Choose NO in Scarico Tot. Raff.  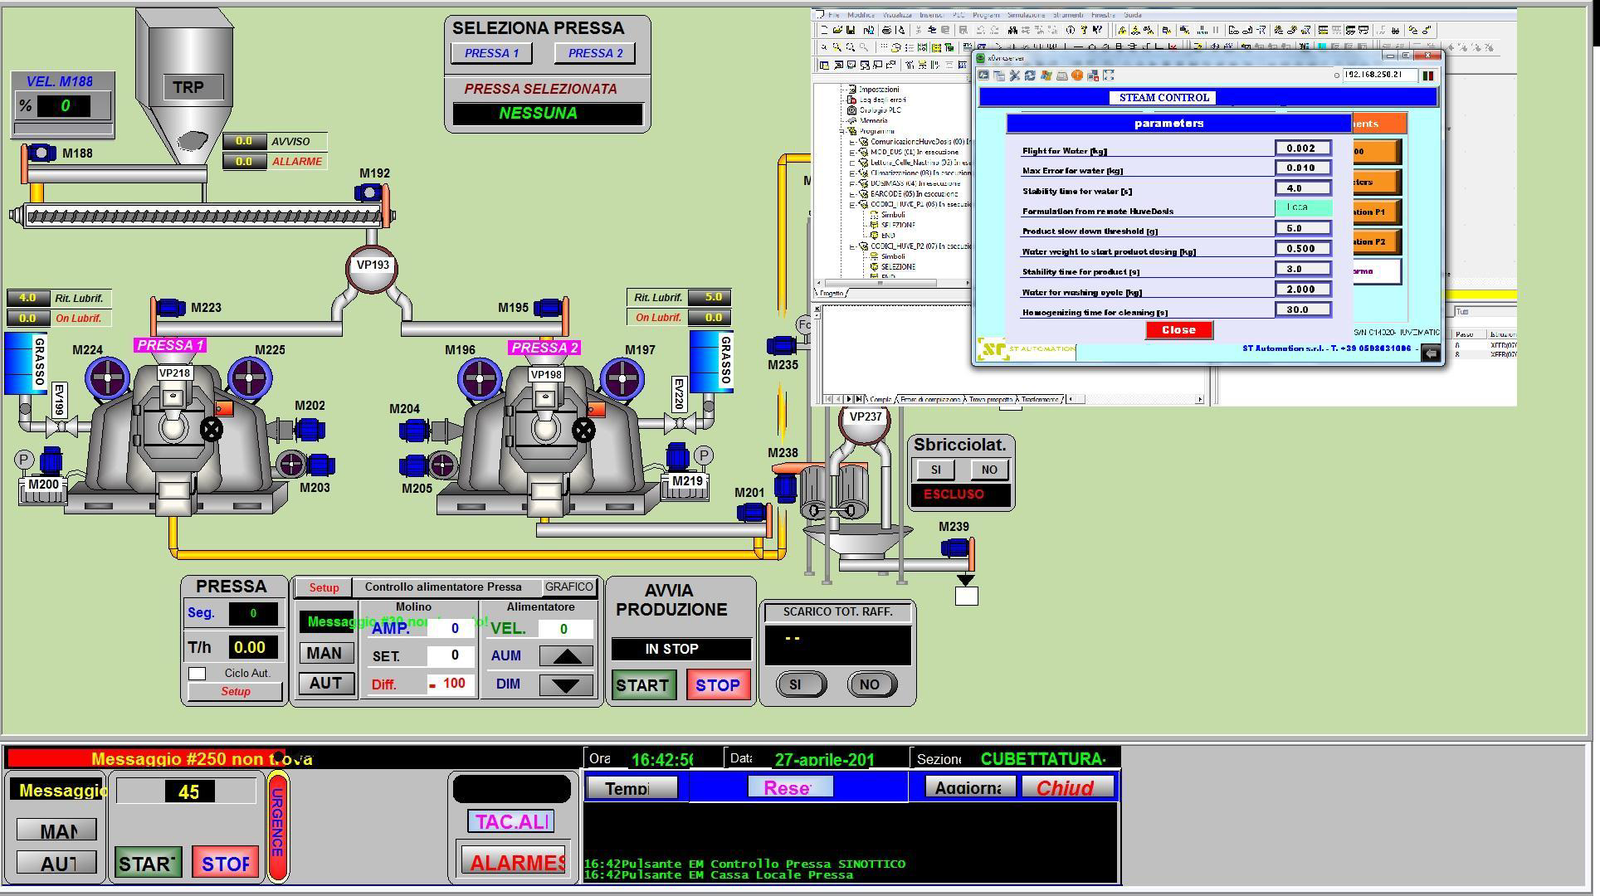[870, 685]
